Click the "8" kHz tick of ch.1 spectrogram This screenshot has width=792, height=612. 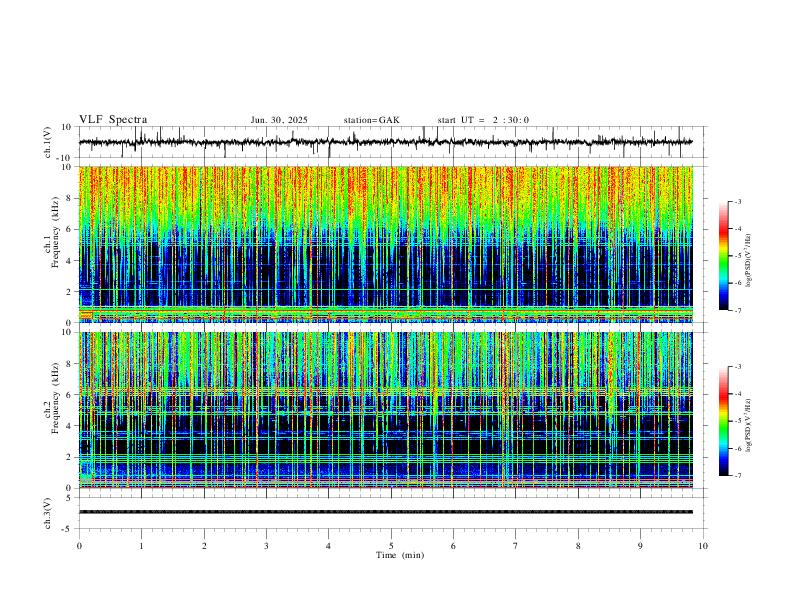69,198
